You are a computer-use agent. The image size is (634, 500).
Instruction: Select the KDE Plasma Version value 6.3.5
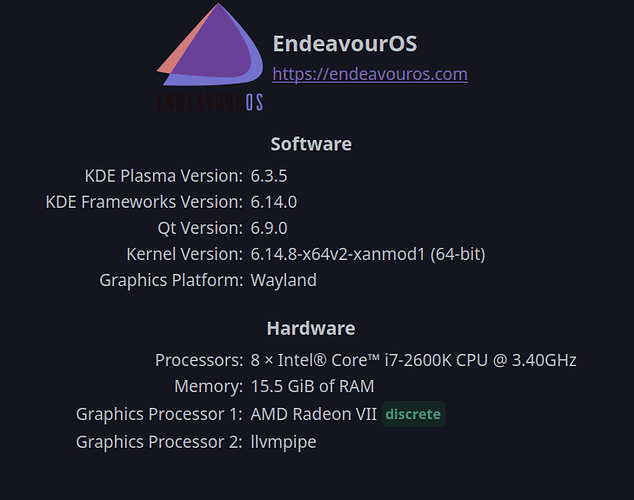click(269, 176)
